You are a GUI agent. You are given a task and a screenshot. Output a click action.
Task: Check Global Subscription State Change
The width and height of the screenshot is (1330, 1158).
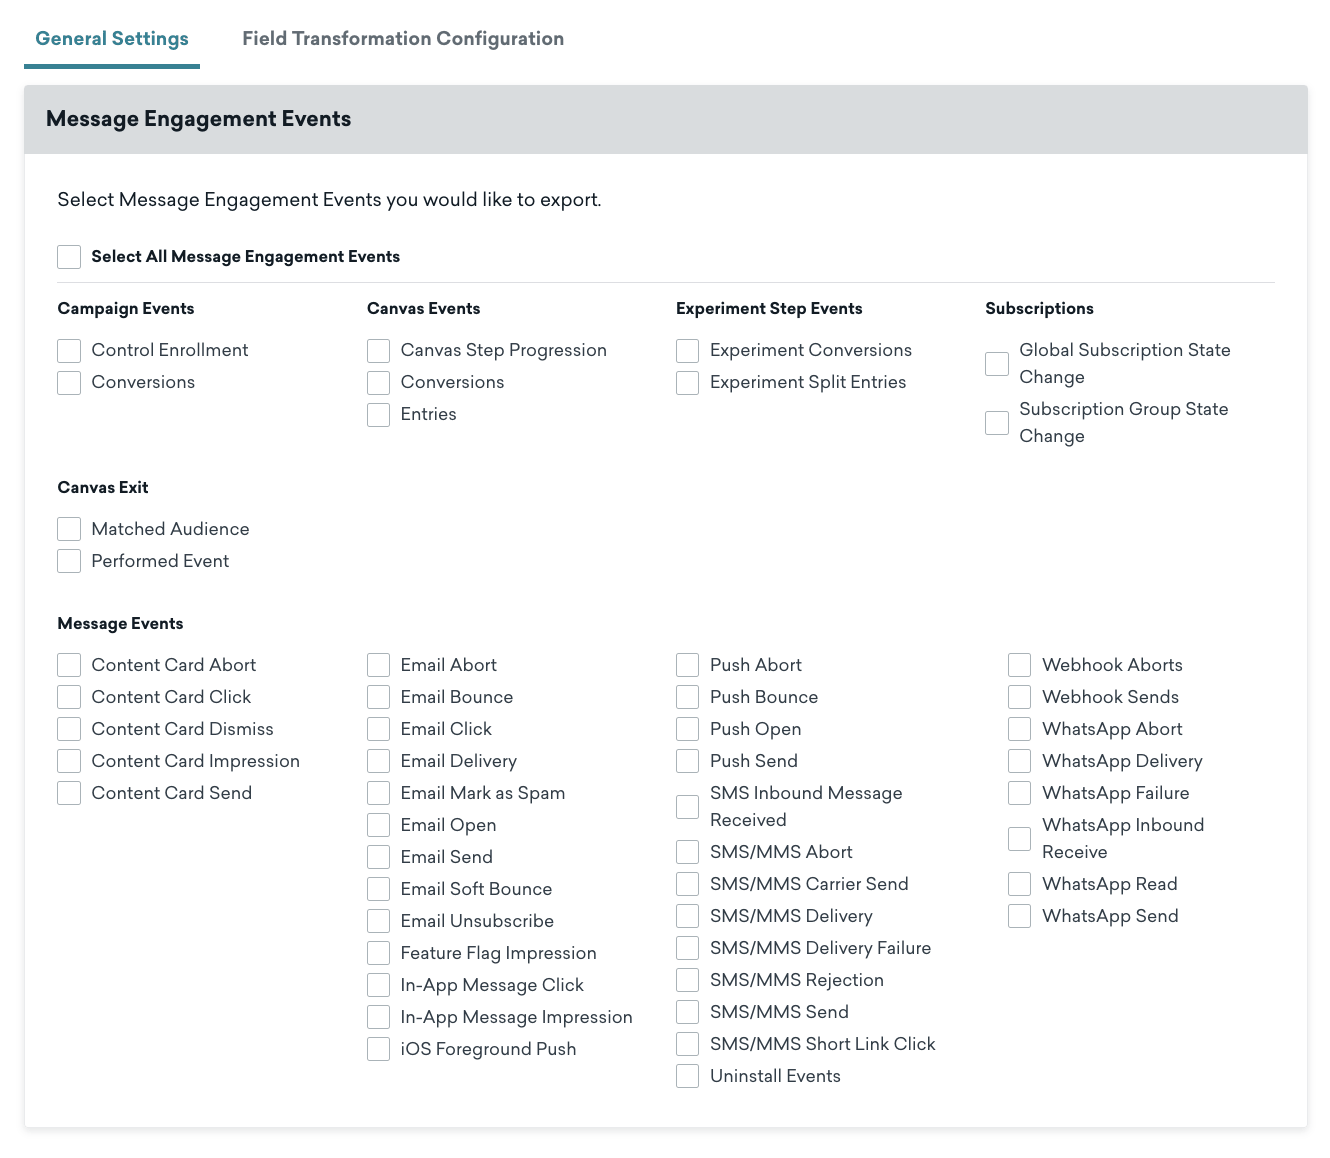(x=996, y=363)
